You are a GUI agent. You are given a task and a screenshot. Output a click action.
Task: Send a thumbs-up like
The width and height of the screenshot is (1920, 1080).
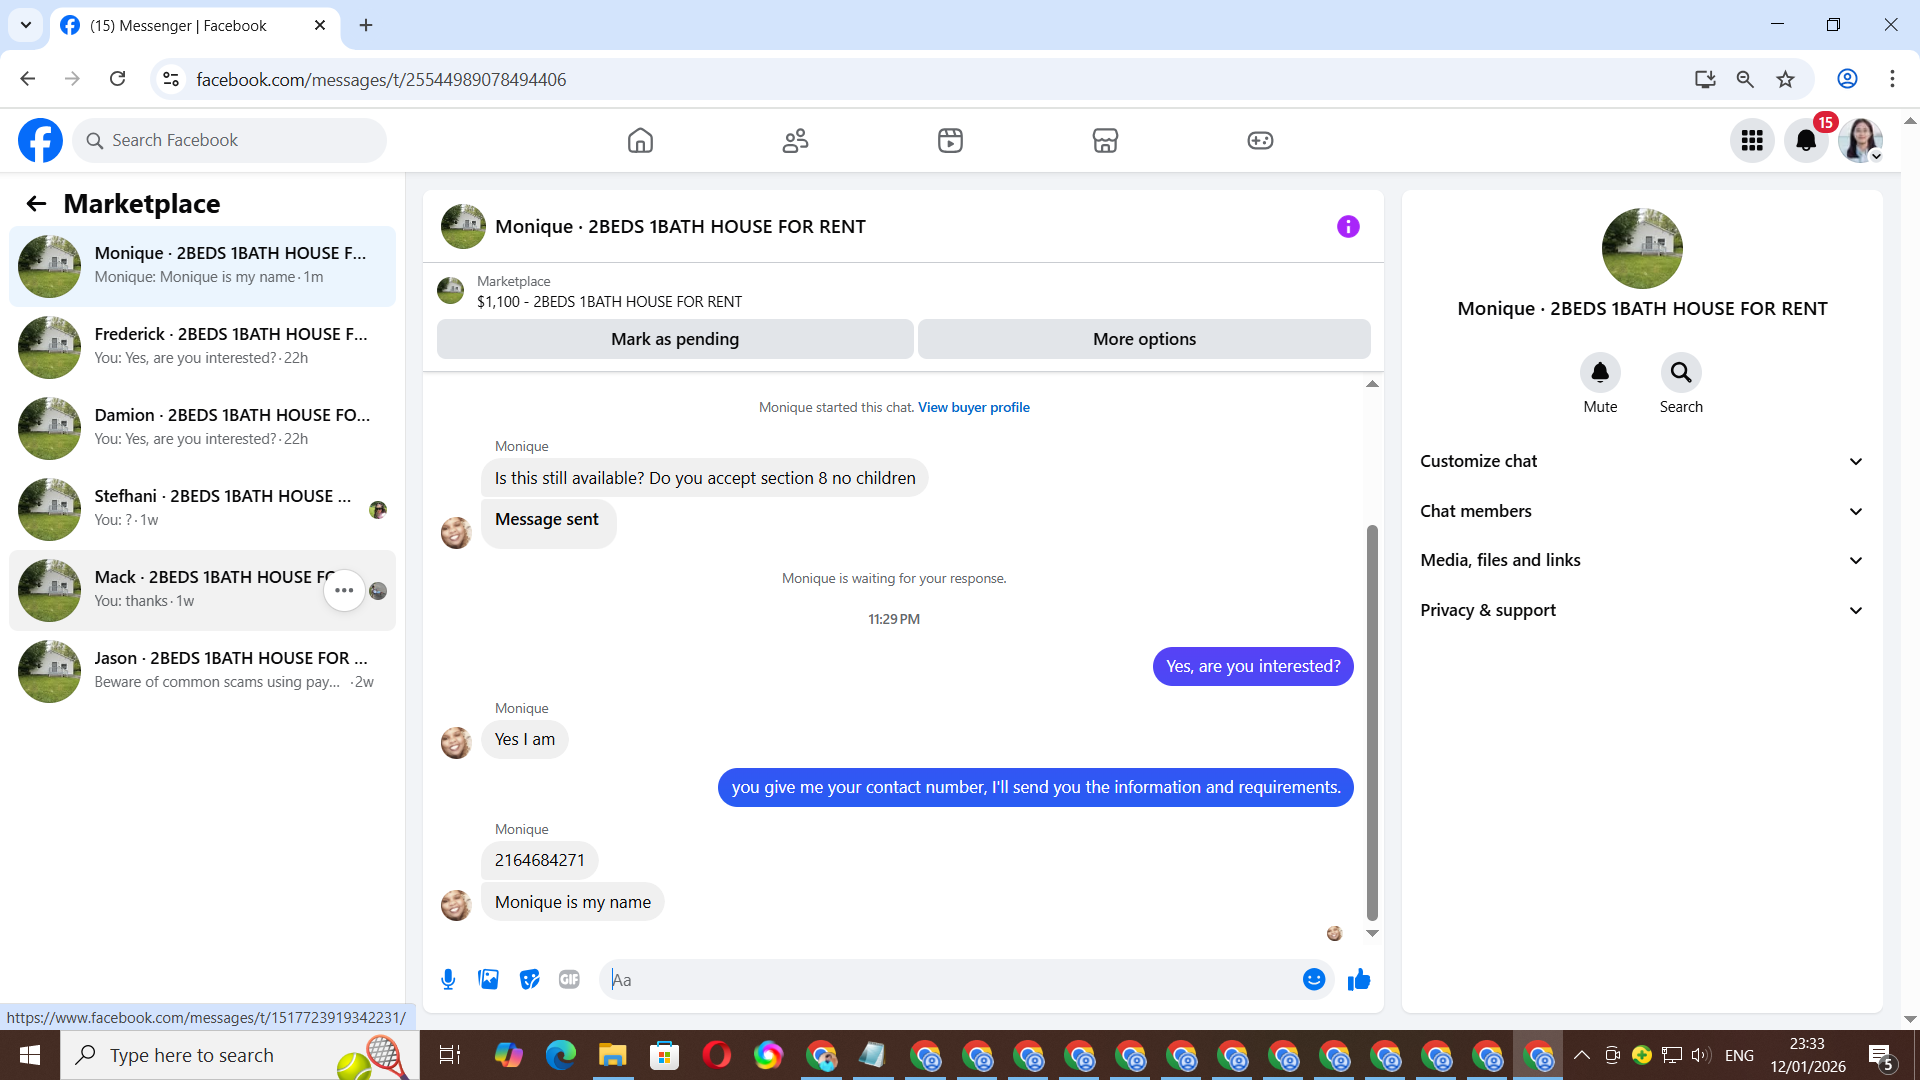coord(1359,980)
